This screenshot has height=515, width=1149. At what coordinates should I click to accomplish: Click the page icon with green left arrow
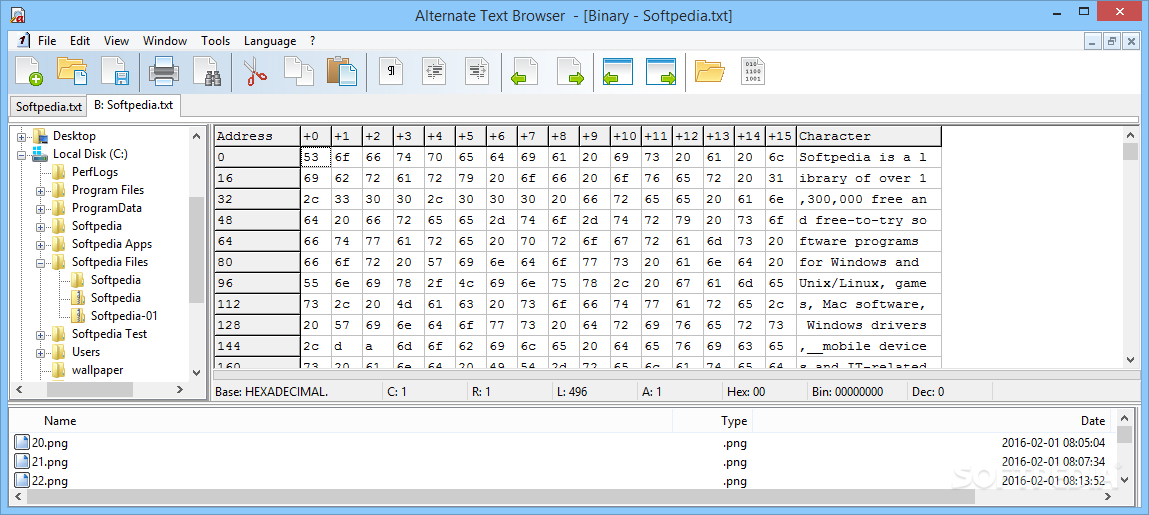(x=525, y=72)
